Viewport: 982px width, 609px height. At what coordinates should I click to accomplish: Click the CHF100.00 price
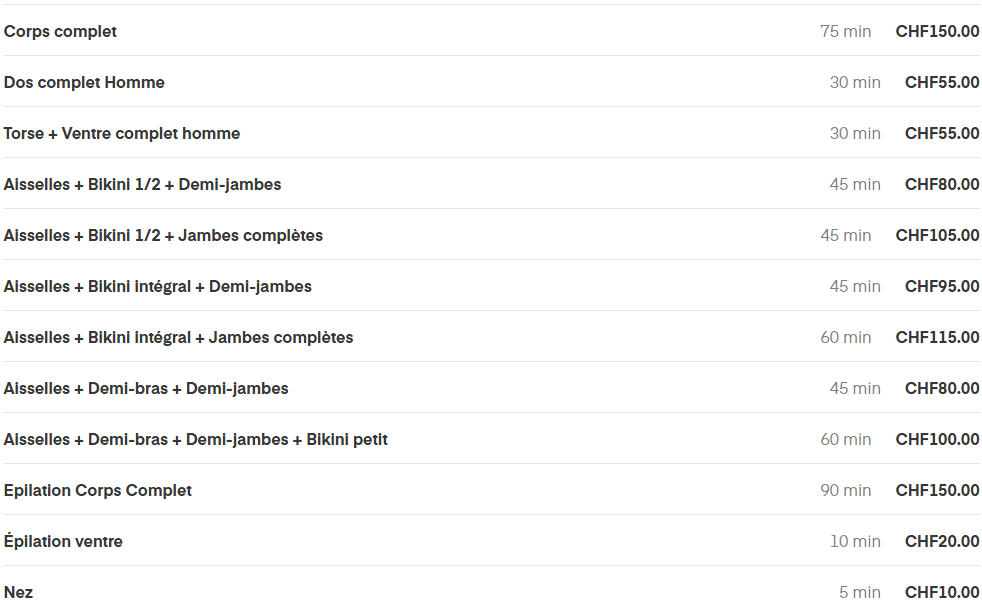[937, 439]
